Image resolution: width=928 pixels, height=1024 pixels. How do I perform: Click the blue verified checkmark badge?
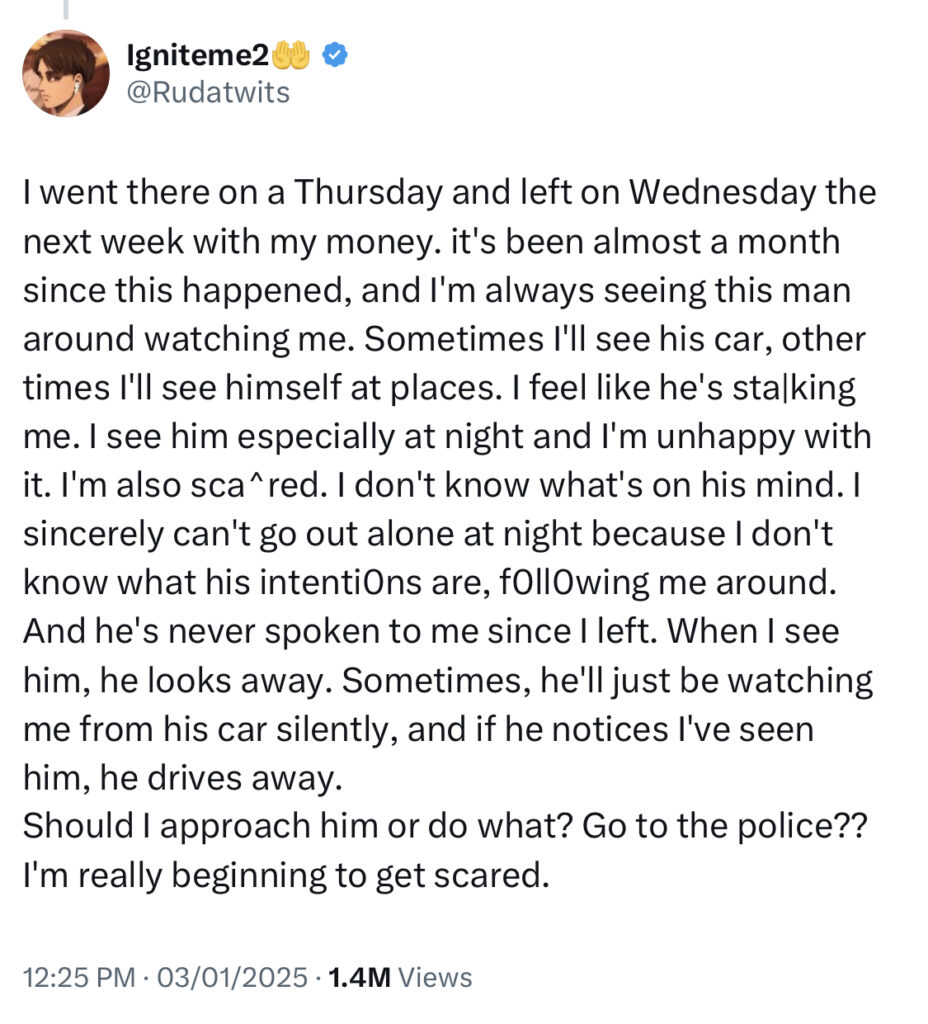point(335,56)
